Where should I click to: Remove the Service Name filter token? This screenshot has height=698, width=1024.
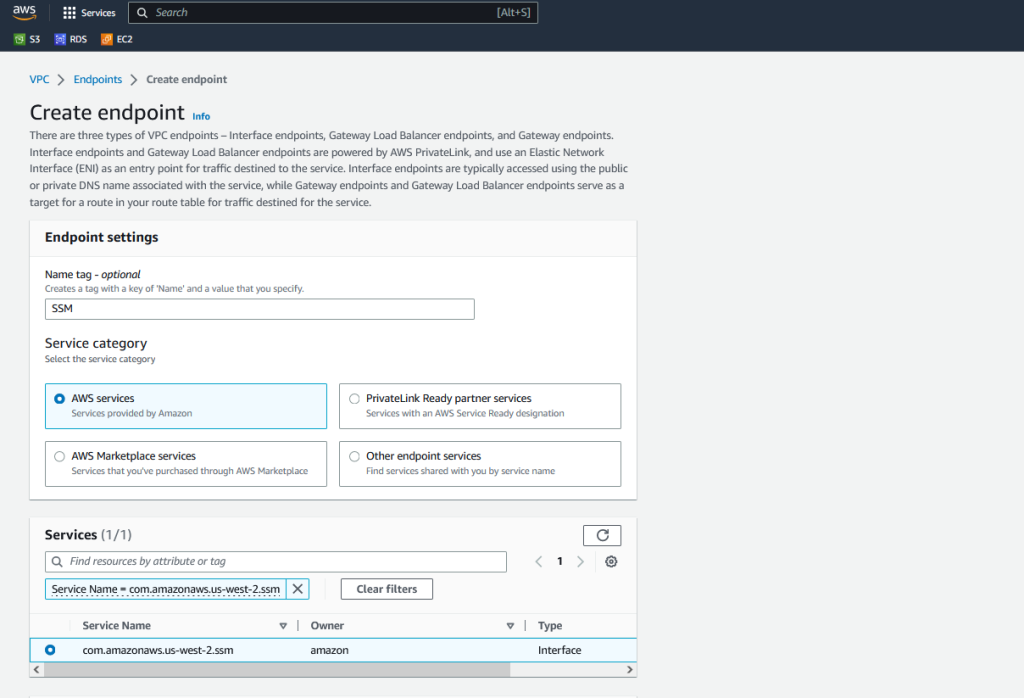298,589
